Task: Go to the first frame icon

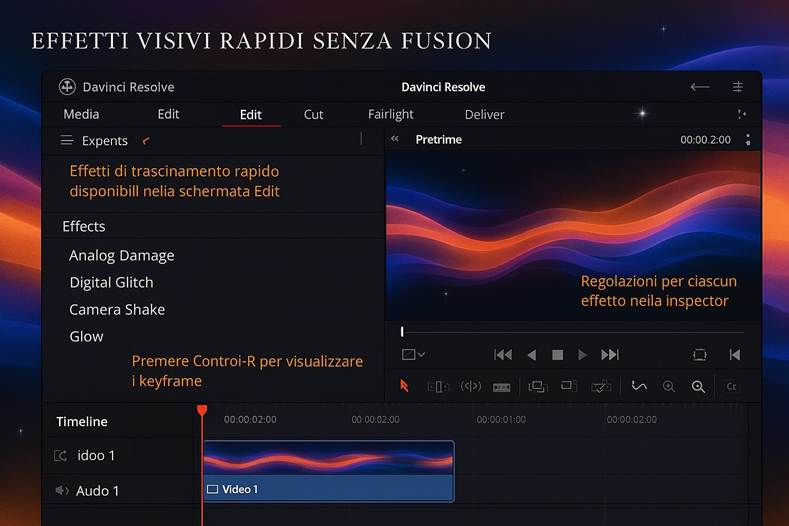Action: [735, 355]
